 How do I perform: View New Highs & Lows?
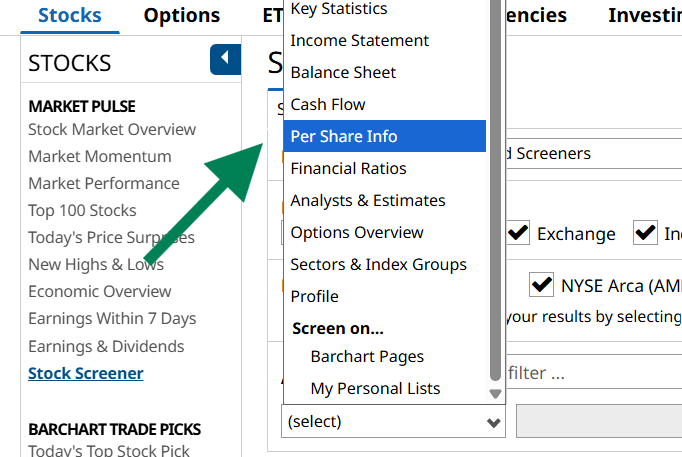pos(95,264)
